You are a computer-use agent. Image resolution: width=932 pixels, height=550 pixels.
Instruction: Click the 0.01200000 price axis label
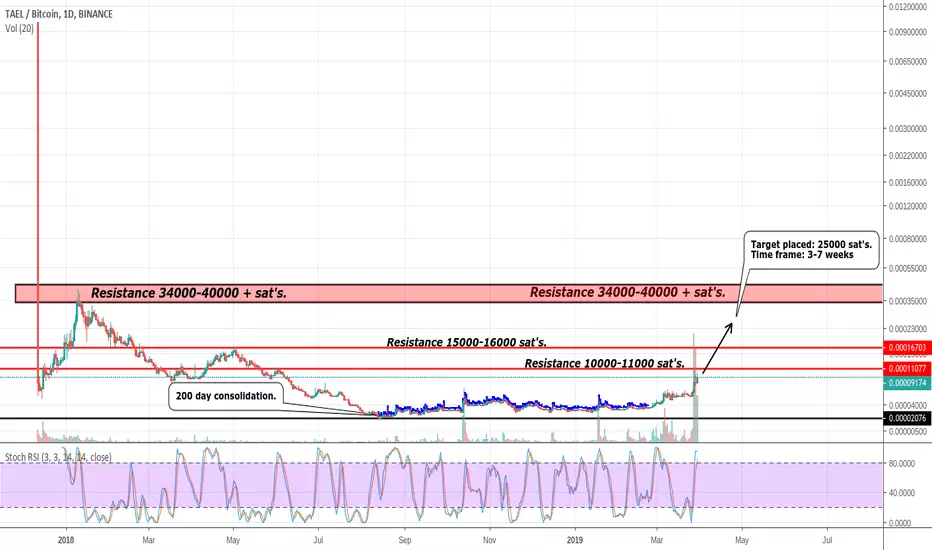click(x=908, y=7)
